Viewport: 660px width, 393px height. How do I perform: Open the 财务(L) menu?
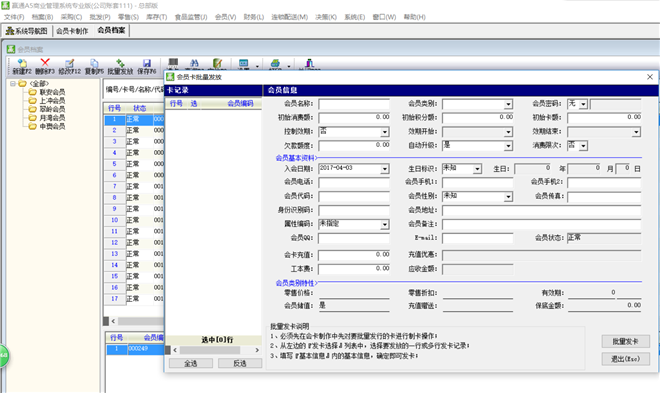(253, 17)
